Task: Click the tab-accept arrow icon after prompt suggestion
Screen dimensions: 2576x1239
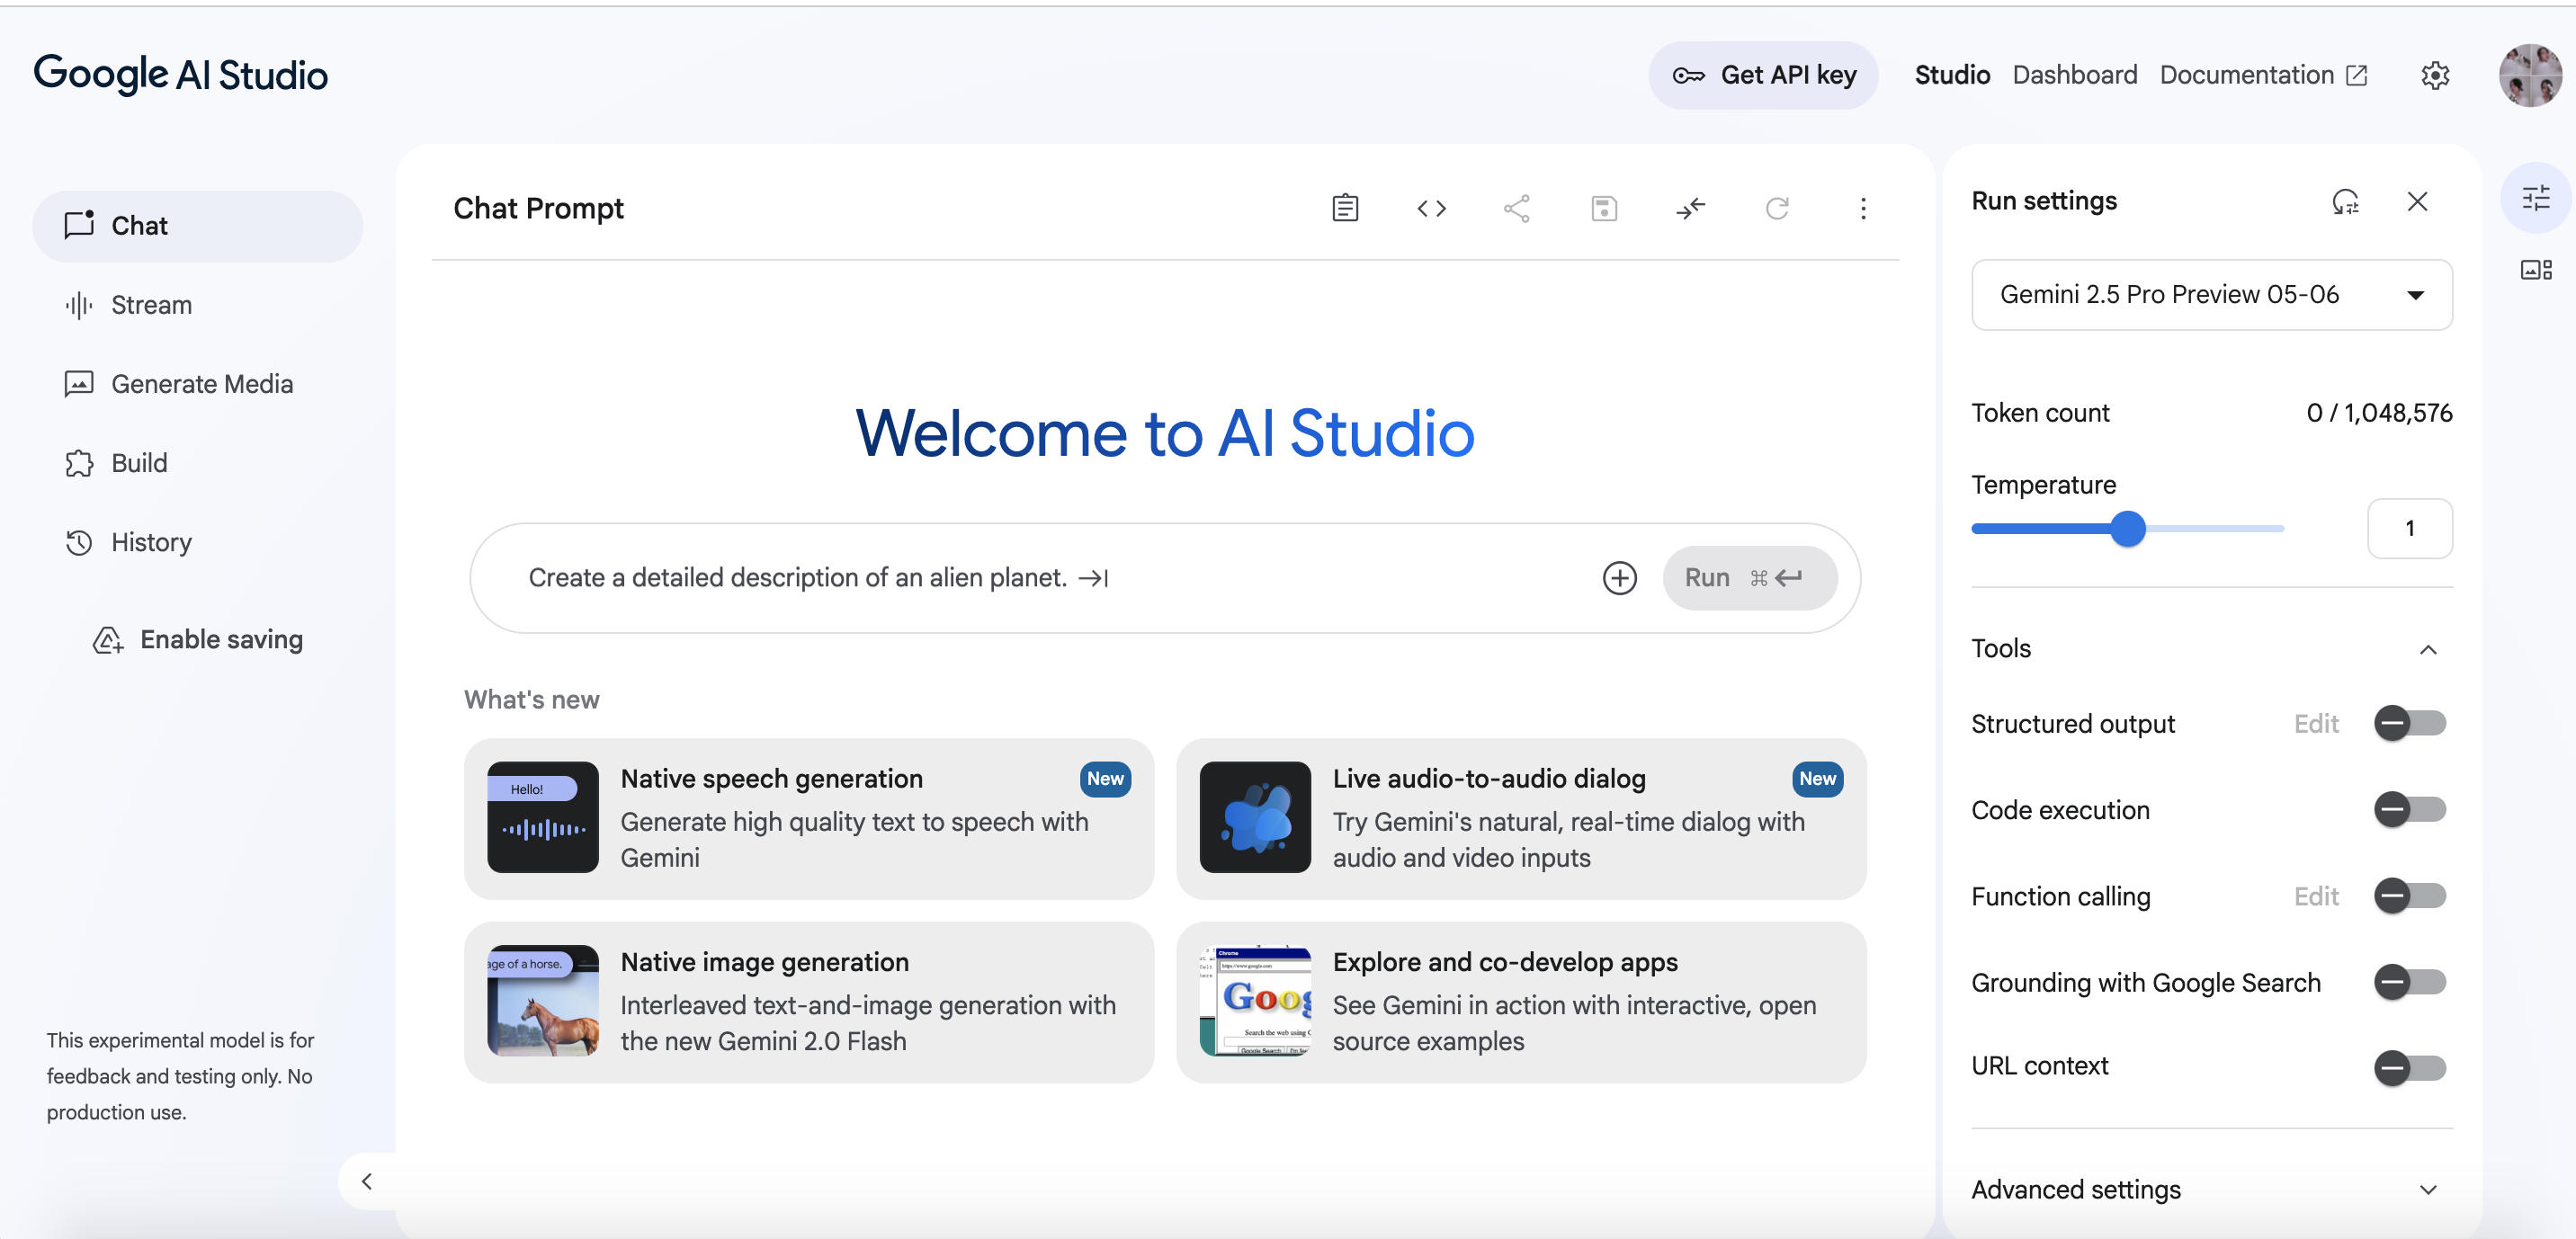Action: coord(1093,577)
